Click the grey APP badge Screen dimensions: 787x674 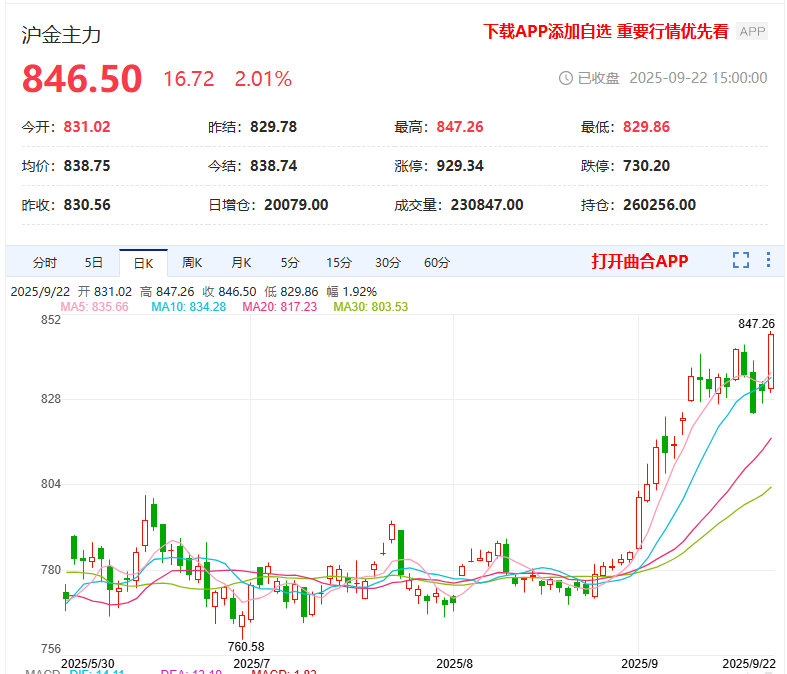(x=752, y=32)
